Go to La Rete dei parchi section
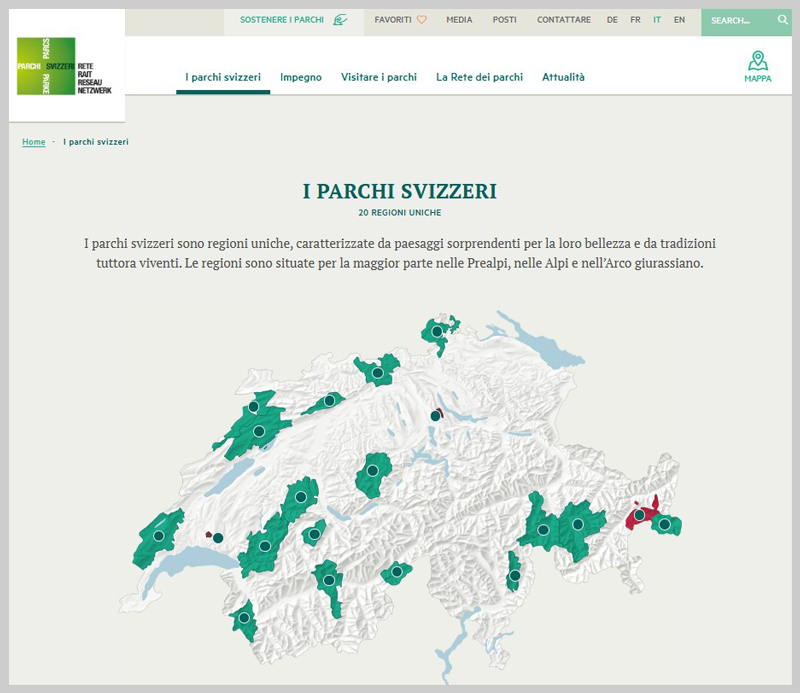Screen dimensions: 800x693 [x=479, y=77]
